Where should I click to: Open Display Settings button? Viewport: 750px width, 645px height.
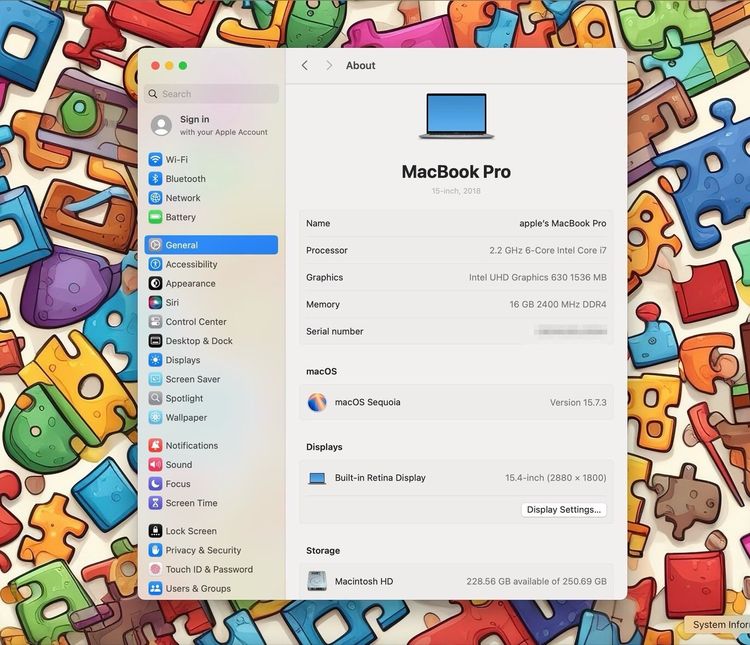click(563, 510)
